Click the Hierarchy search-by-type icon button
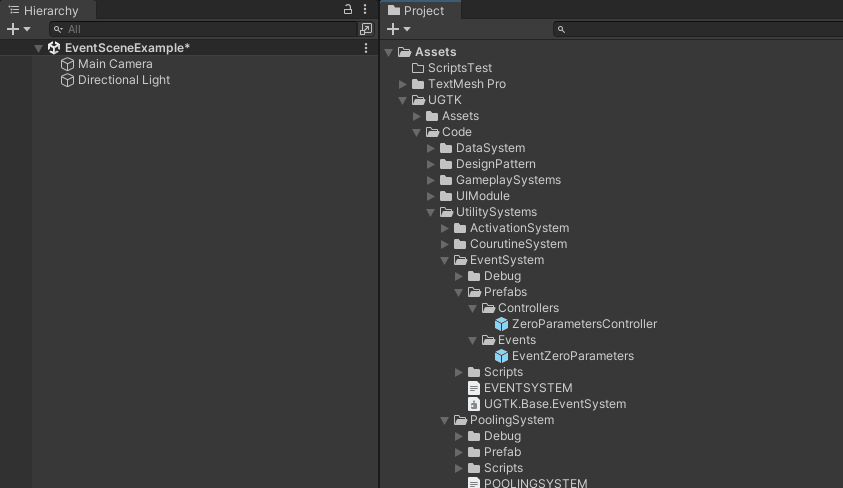Image resolution: width=843 pixels, height=488 pixels. pyautogui.click(x=366, y=29)
